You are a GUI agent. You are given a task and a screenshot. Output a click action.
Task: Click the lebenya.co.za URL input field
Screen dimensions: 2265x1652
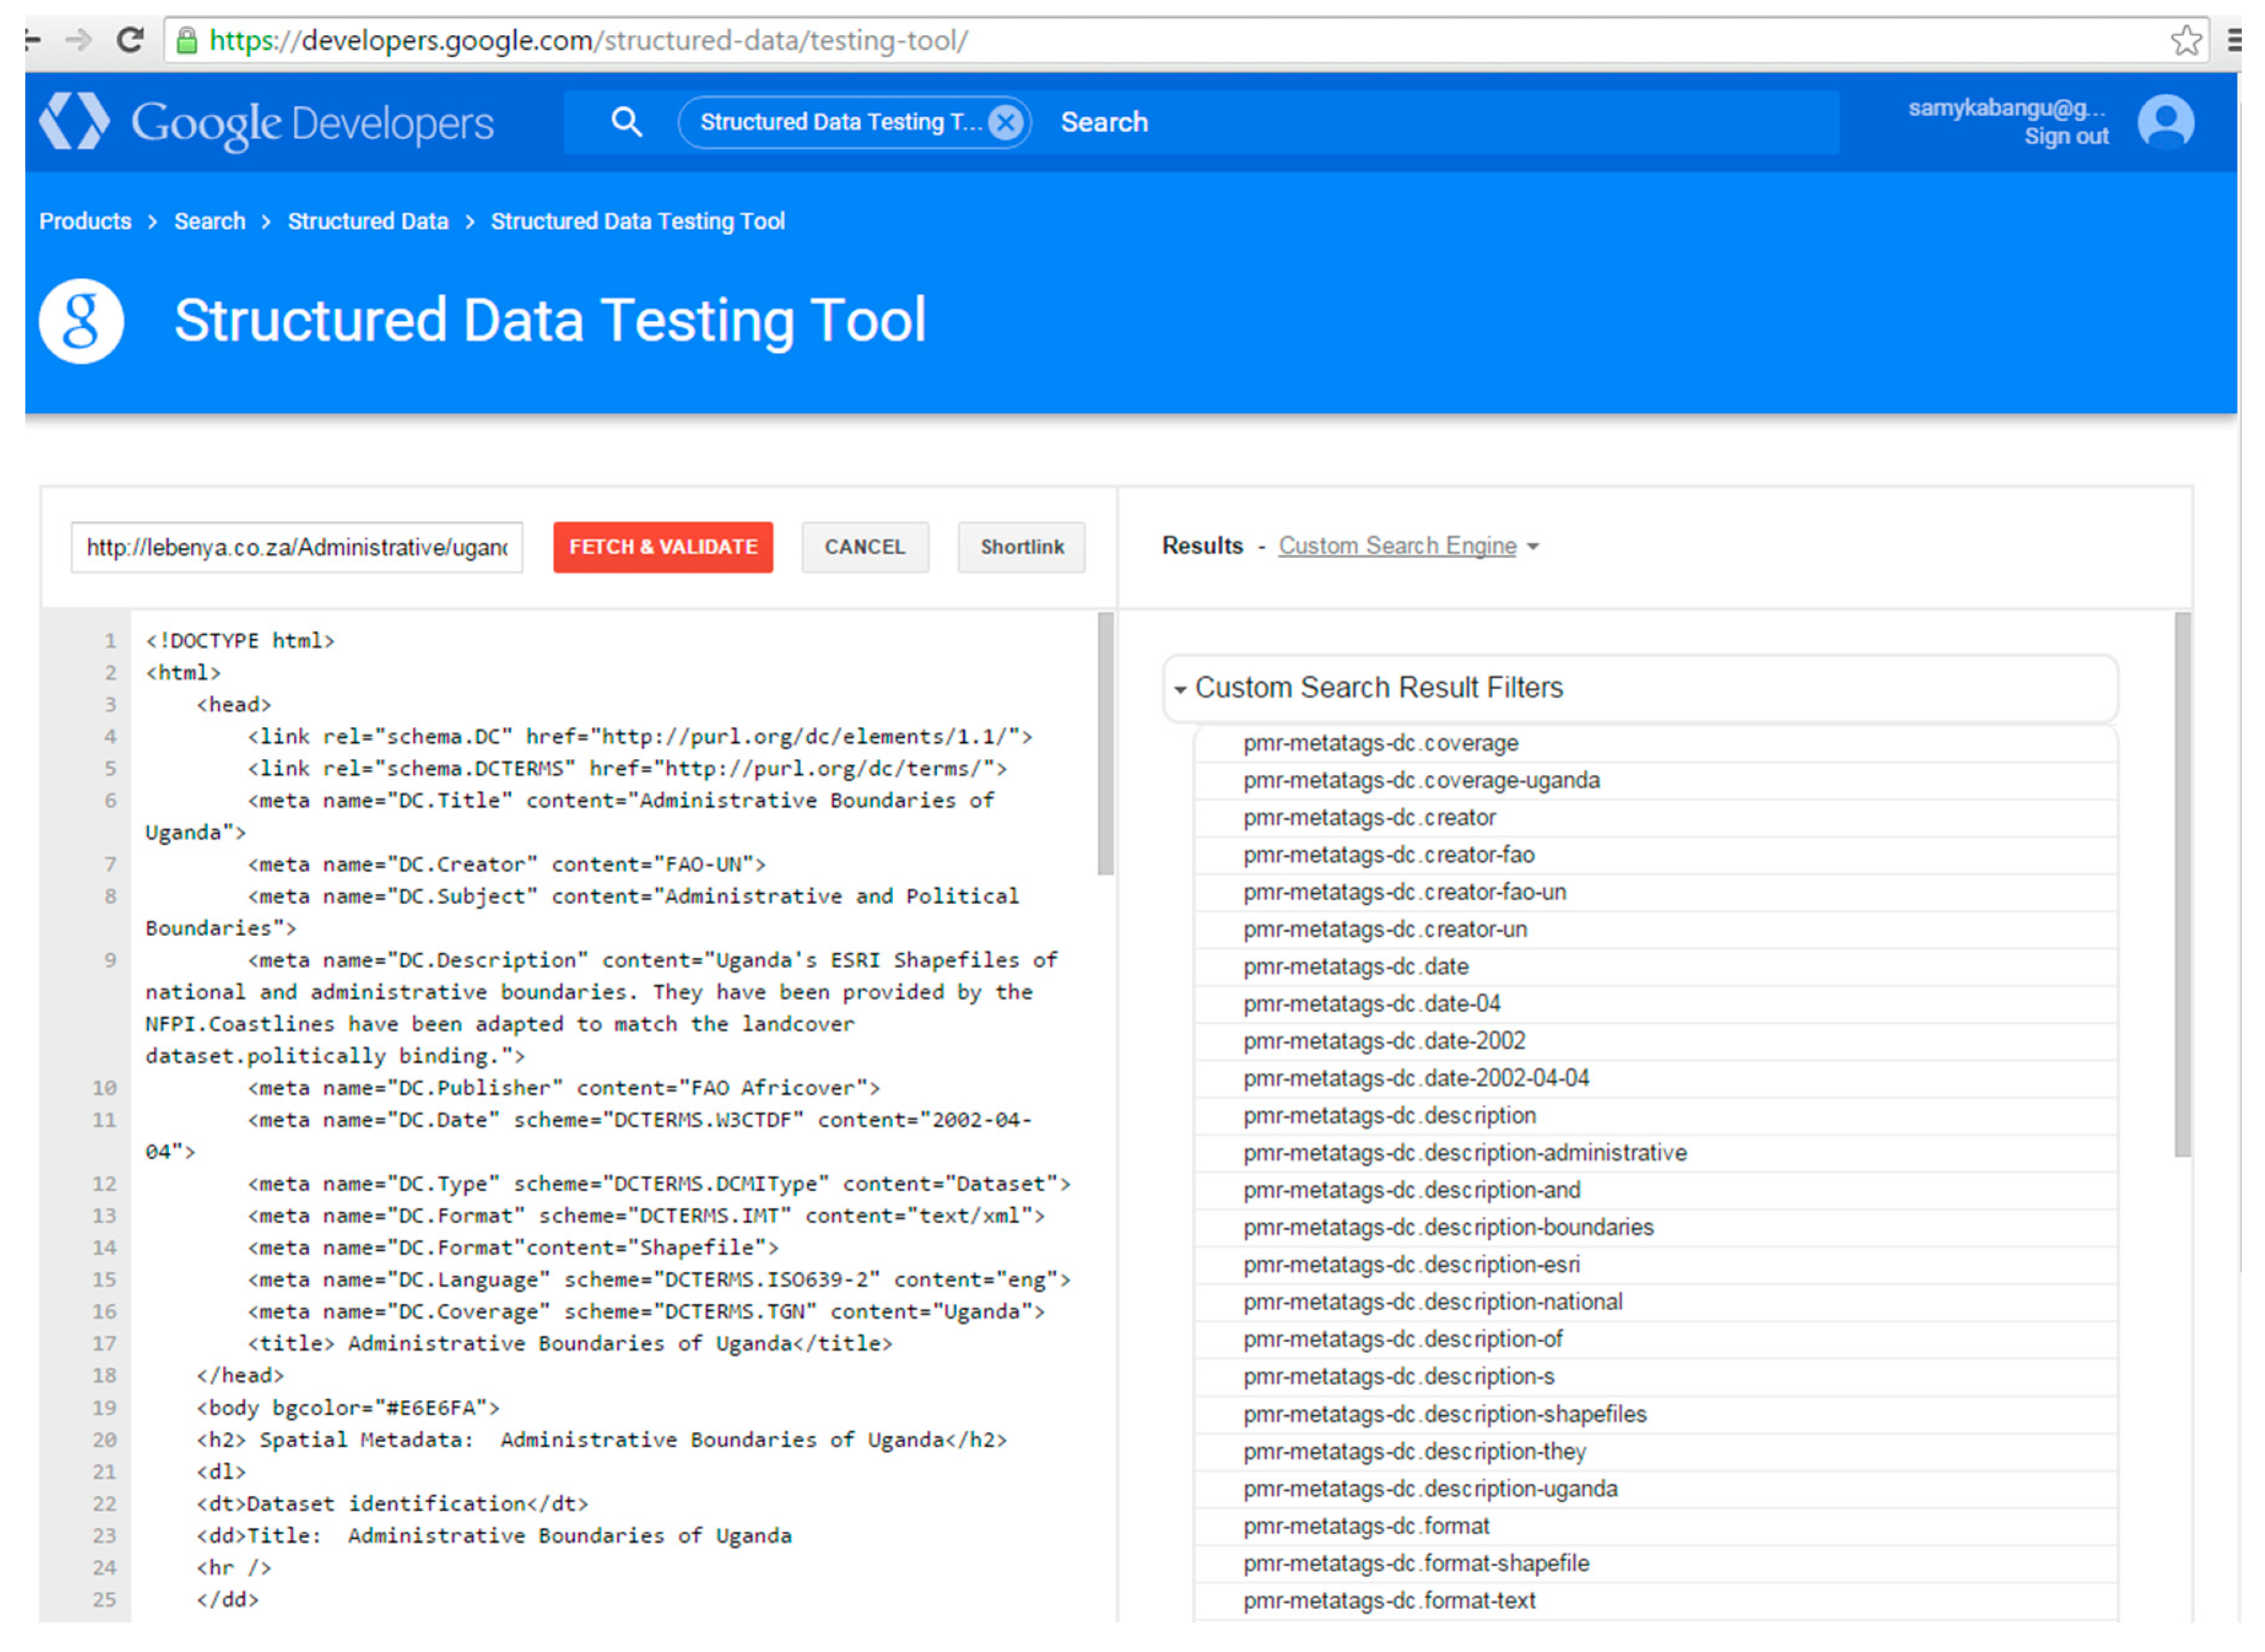(x=297, y=547)
